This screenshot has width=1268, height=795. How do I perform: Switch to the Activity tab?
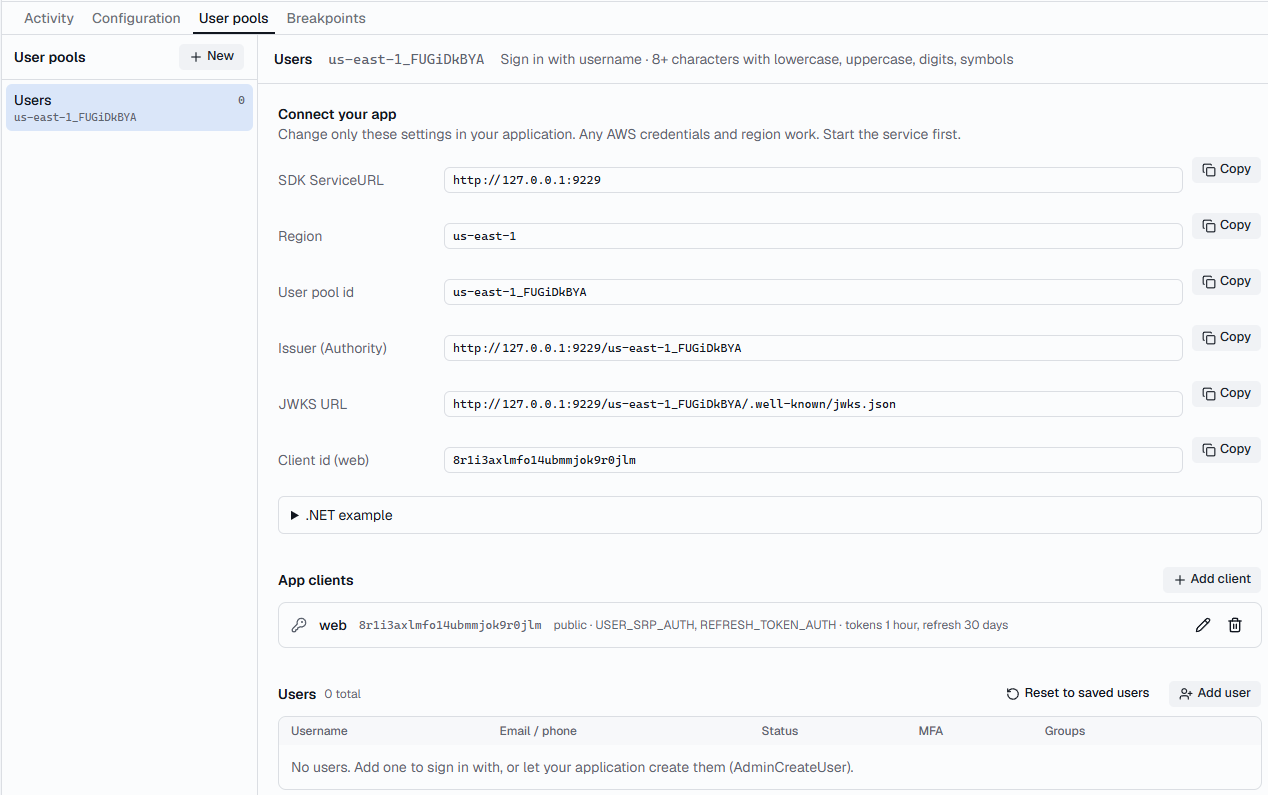[x=49, y=18]
